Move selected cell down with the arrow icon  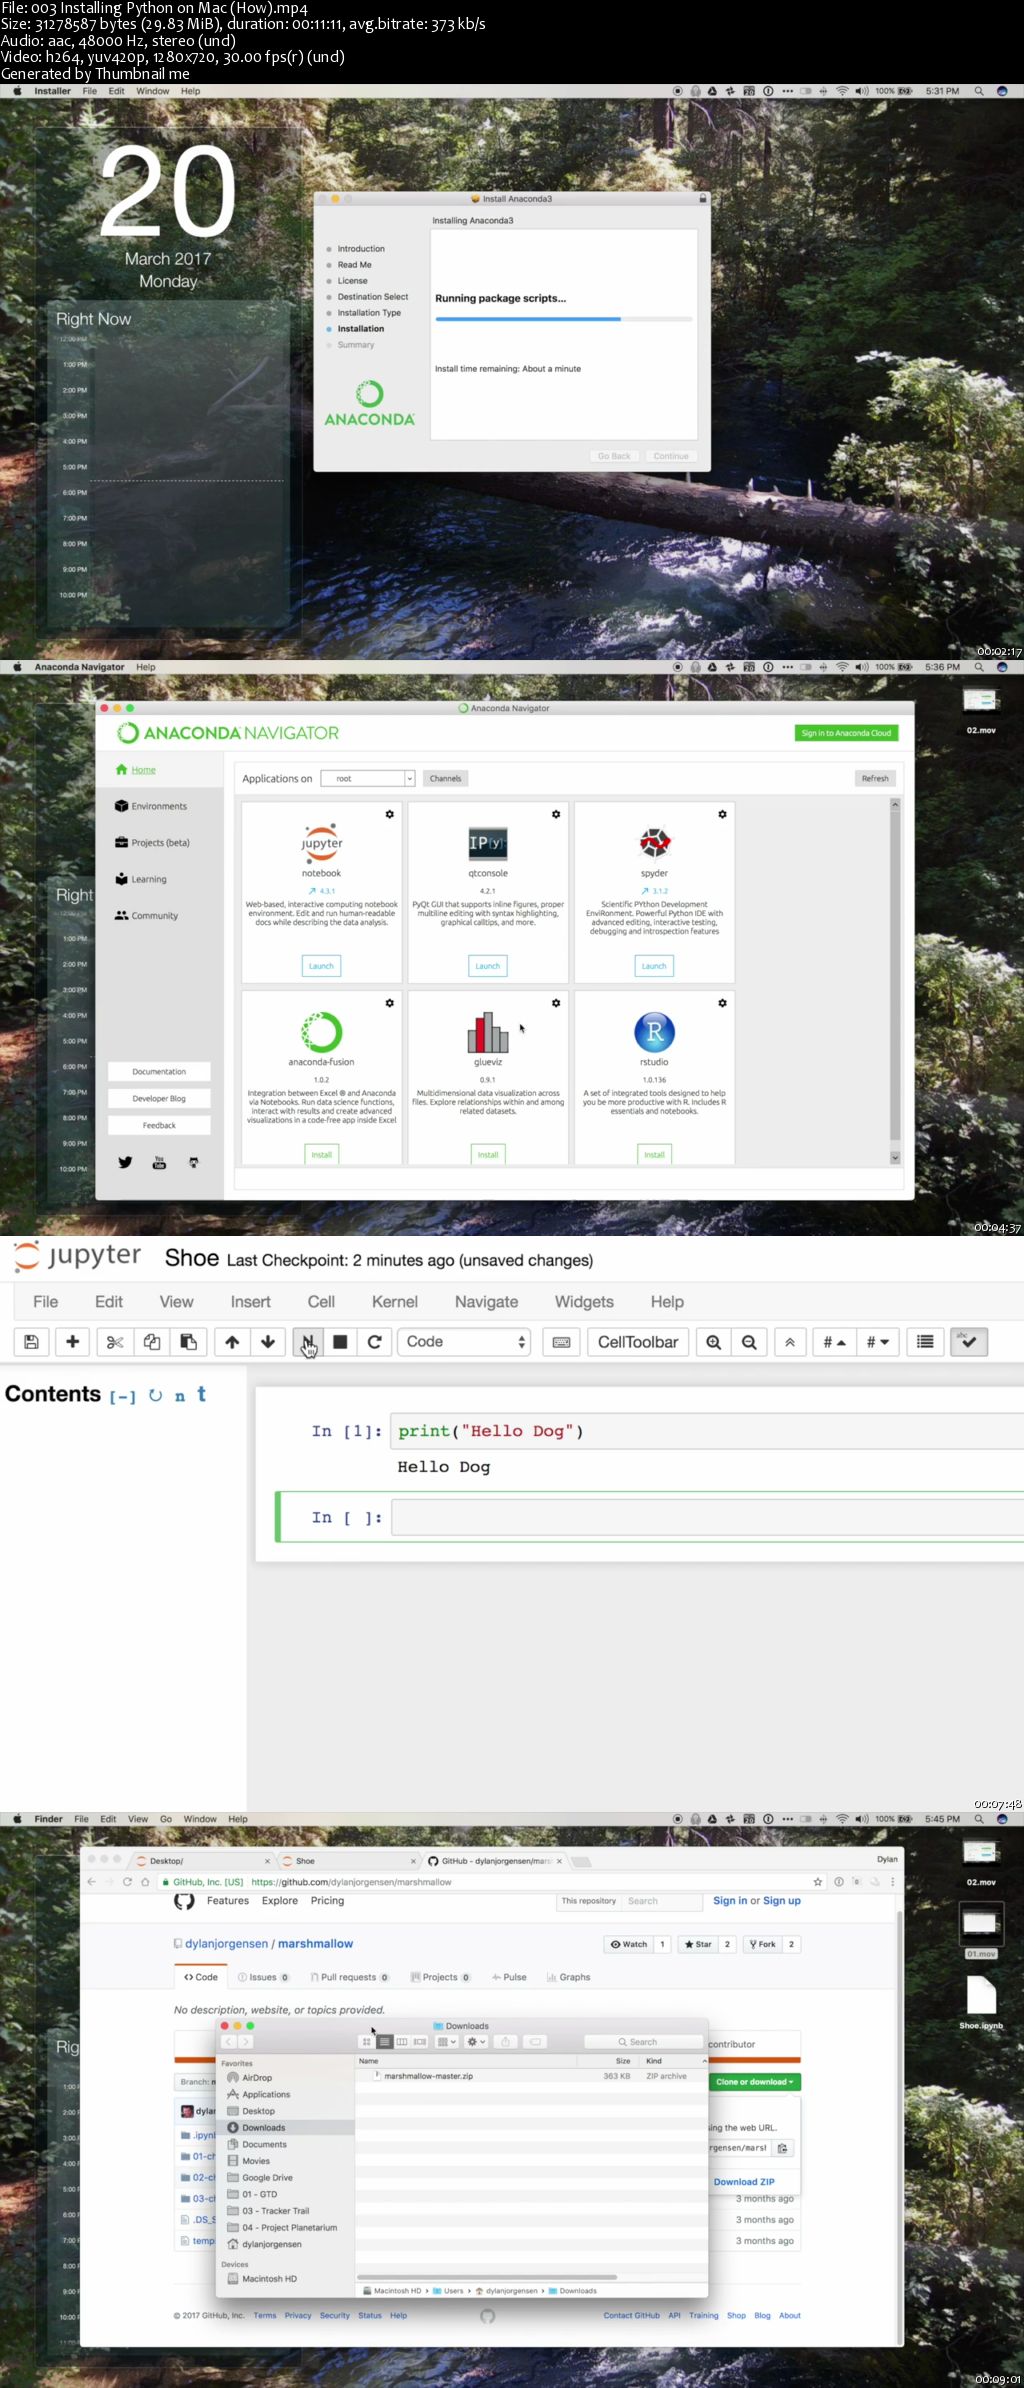point(268,1342)
